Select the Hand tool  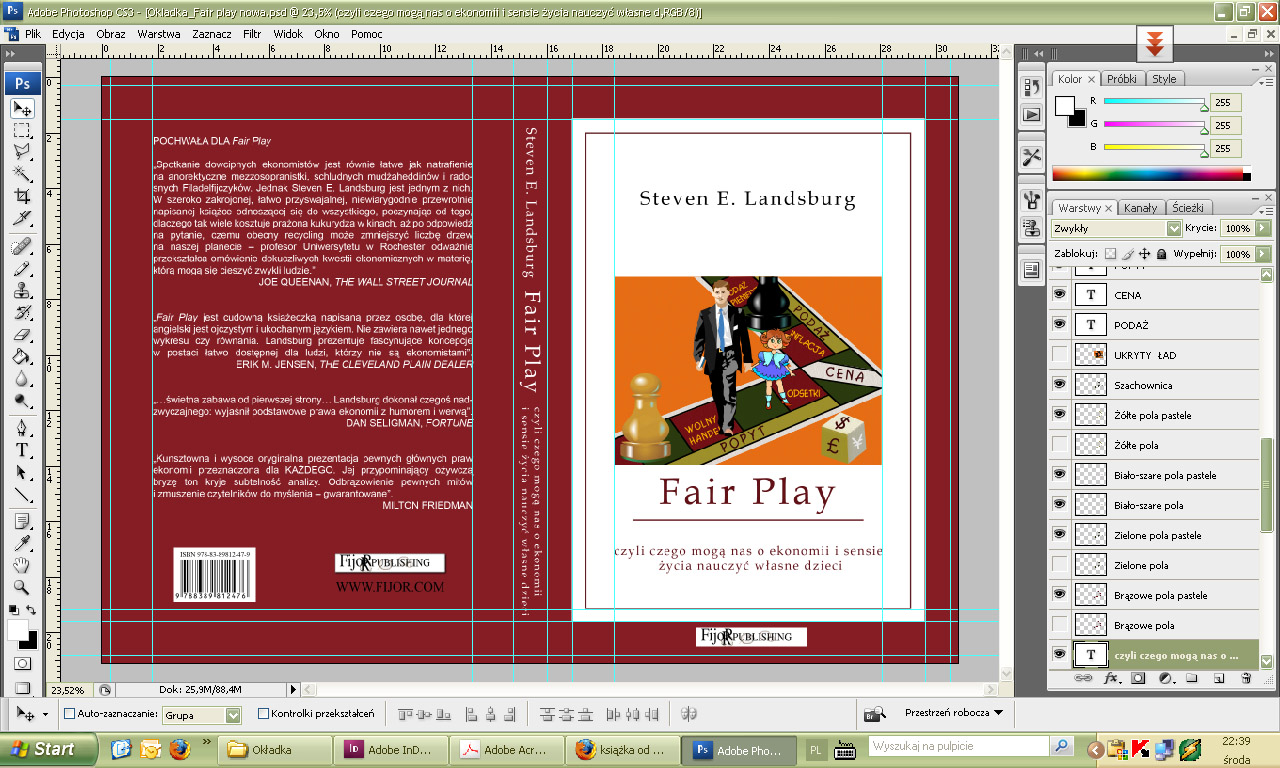pyautogui.click(x=22, y=566)
